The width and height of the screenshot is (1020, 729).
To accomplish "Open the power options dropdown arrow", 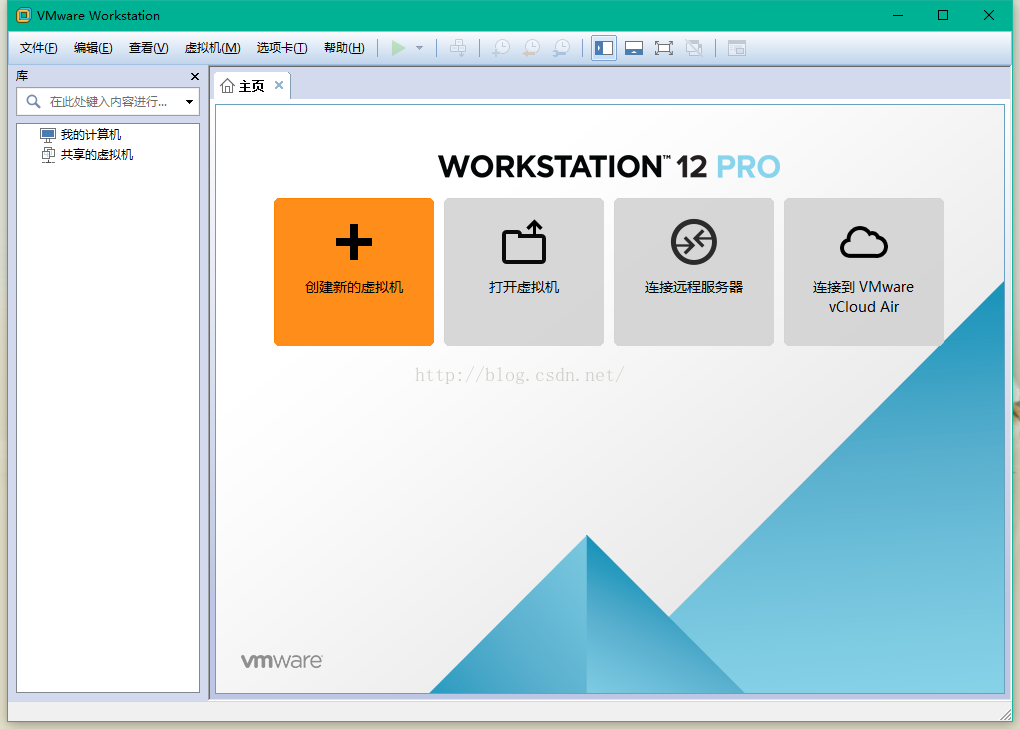I will tap(420, 48).
